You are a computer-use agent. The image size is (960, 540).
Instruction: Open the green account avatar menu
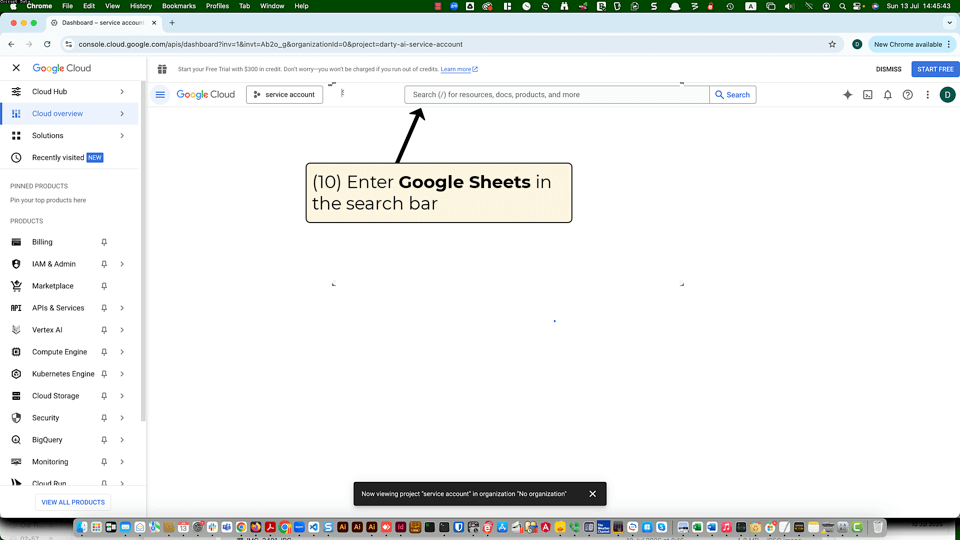click(947, 95)
